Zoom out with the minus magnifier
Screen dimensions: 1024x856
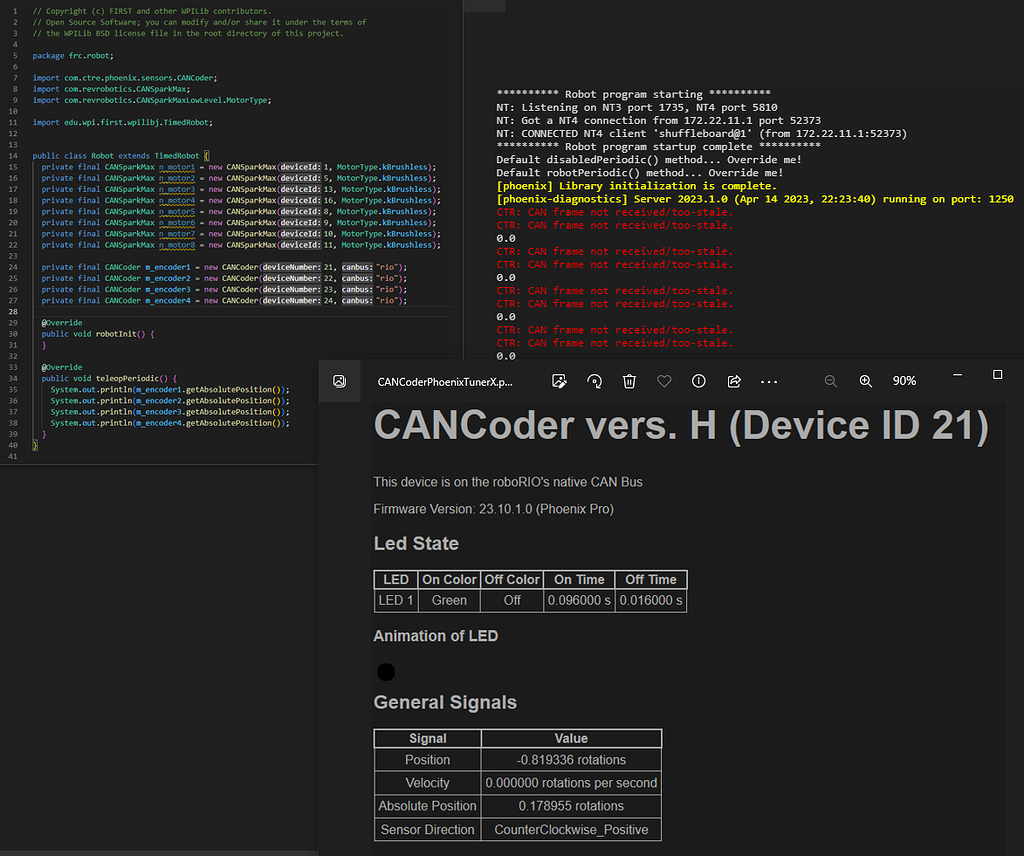(x=831, y=381)
